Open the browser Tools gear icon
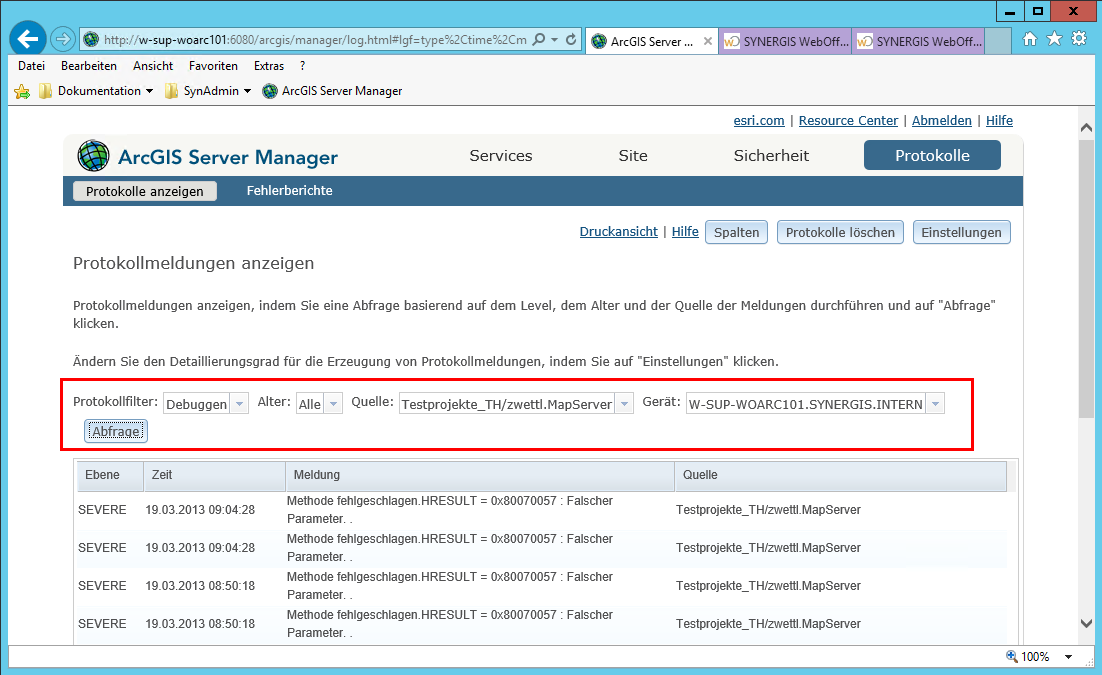This screenshot has width=1102, height=675. pos(1079,39)
